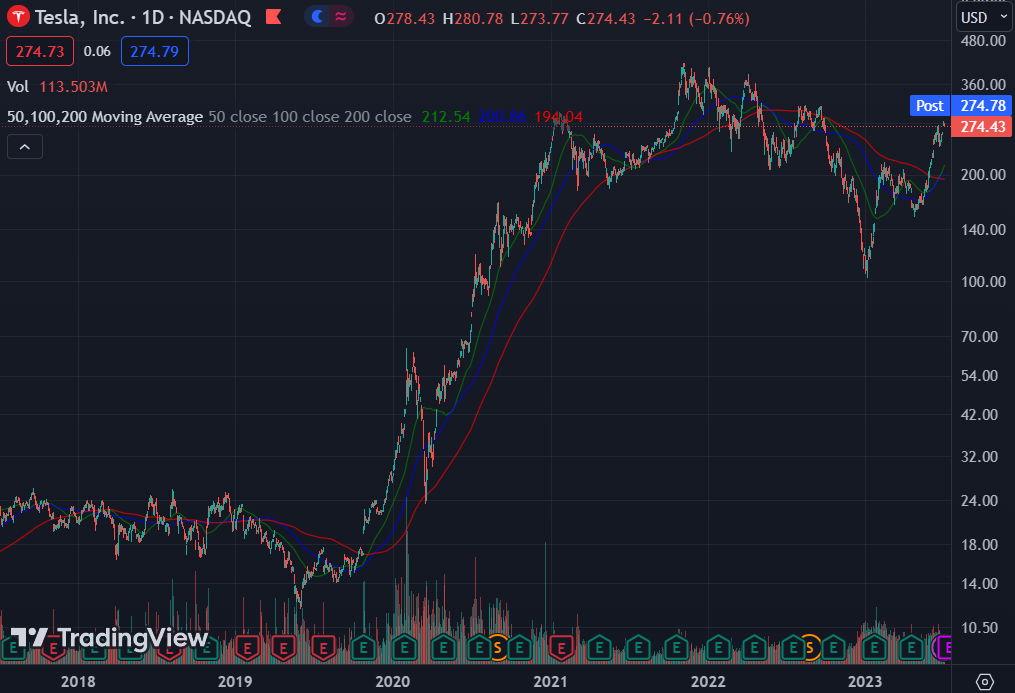Click the green earnings marker above the 2023 label
1015x693 pixels.
874,646
